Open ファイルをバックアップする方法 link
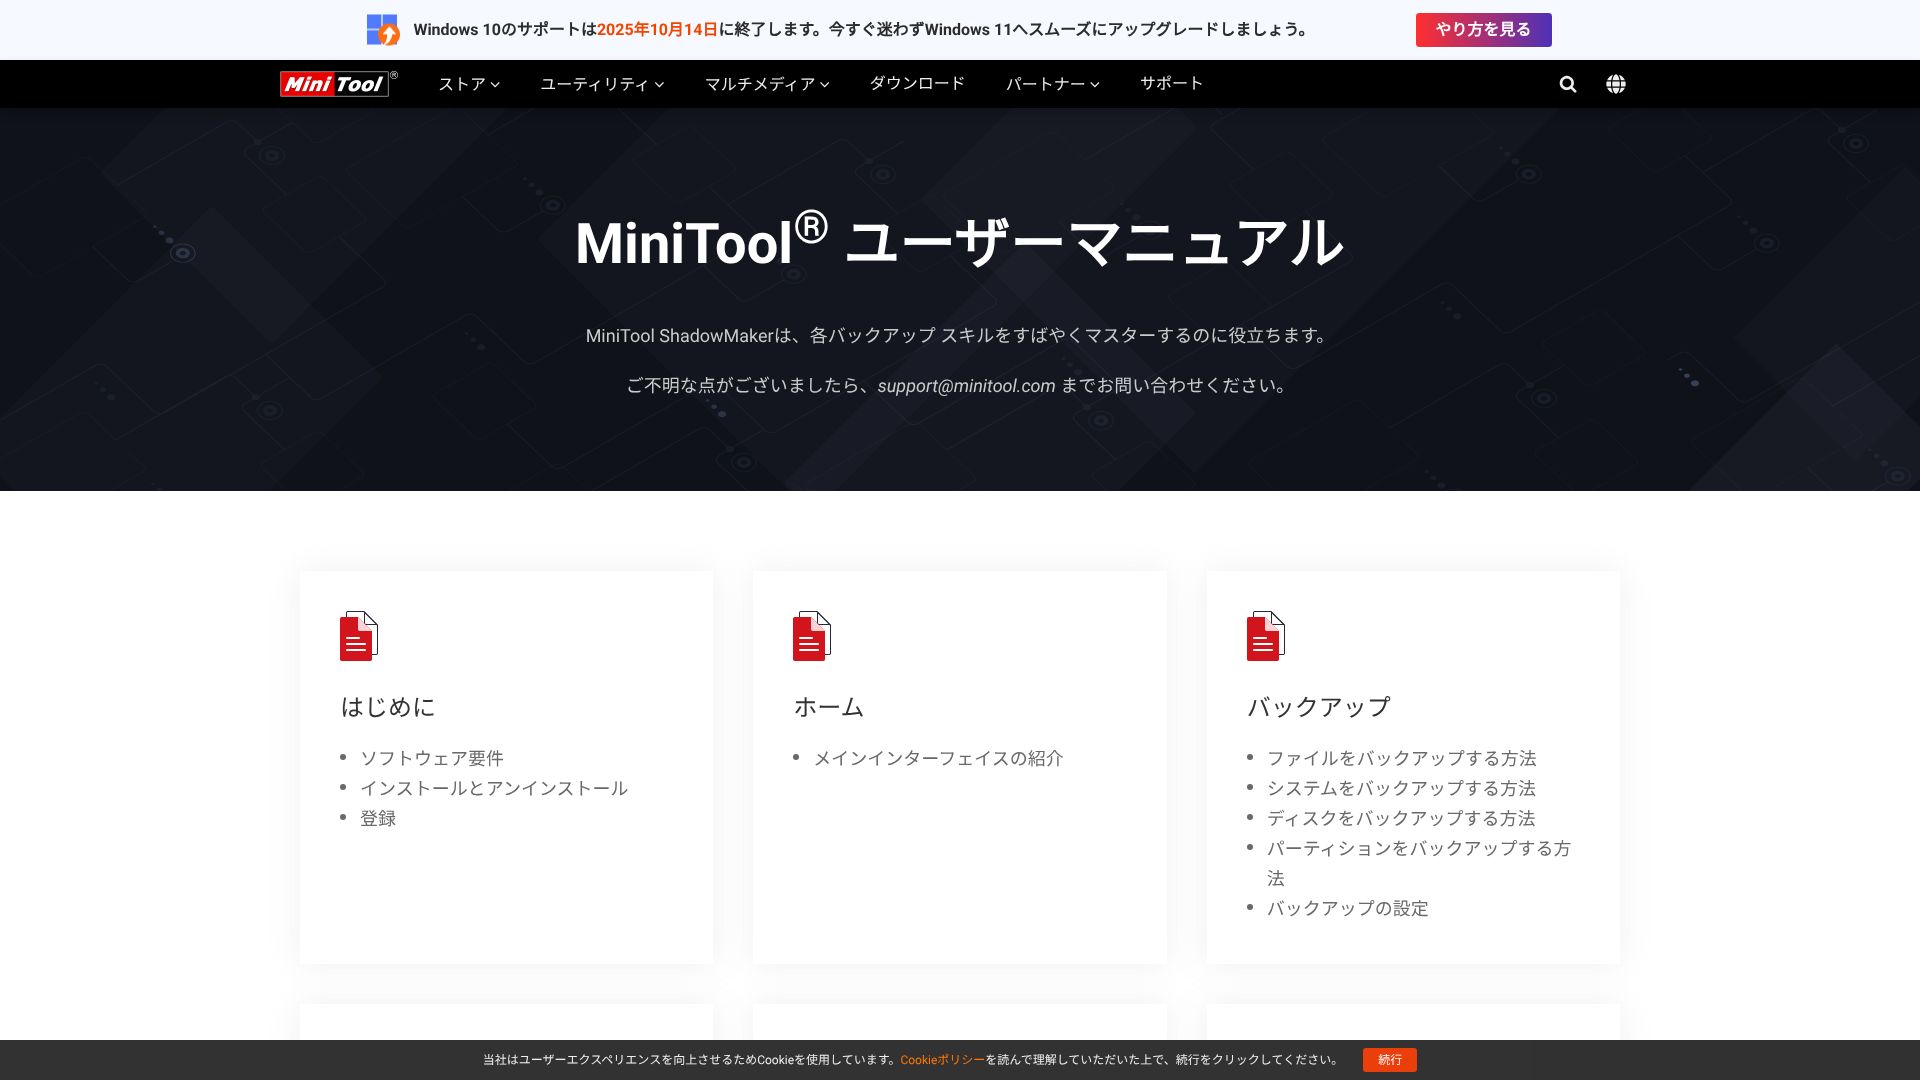Screen dimensions: 1920x1080 [x=1402, y=758]
